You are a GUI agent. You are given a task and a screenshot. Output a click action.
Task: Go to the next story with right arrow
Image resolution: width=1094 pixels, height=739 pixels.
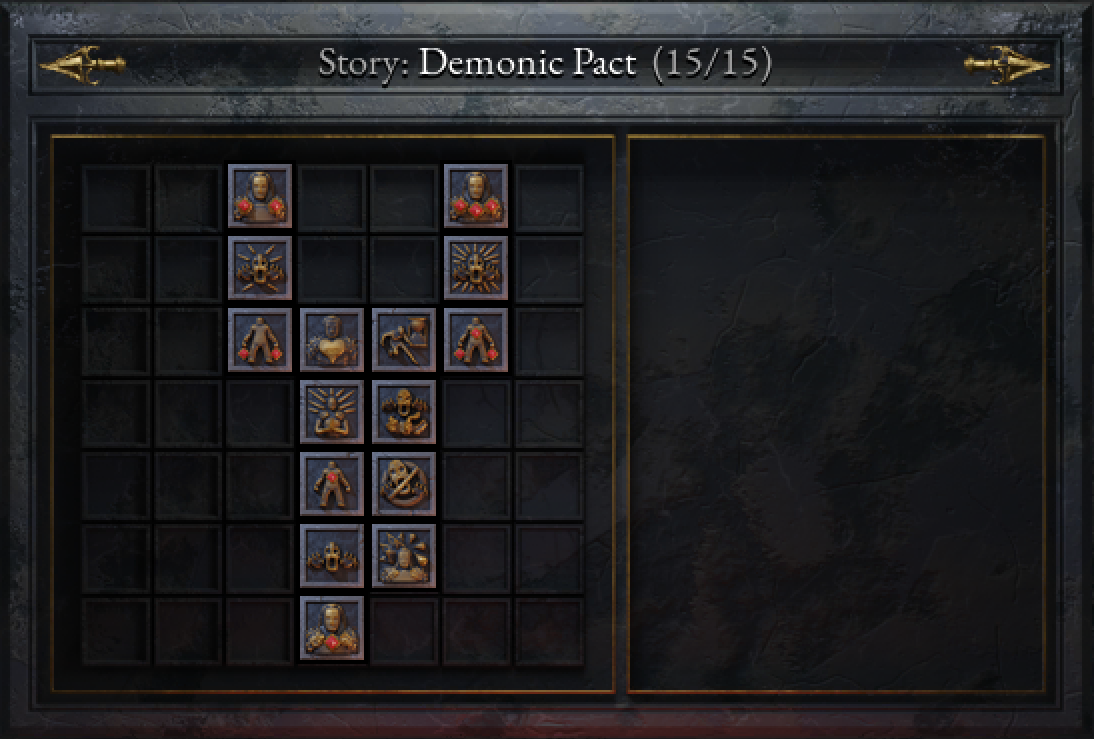1007,64
